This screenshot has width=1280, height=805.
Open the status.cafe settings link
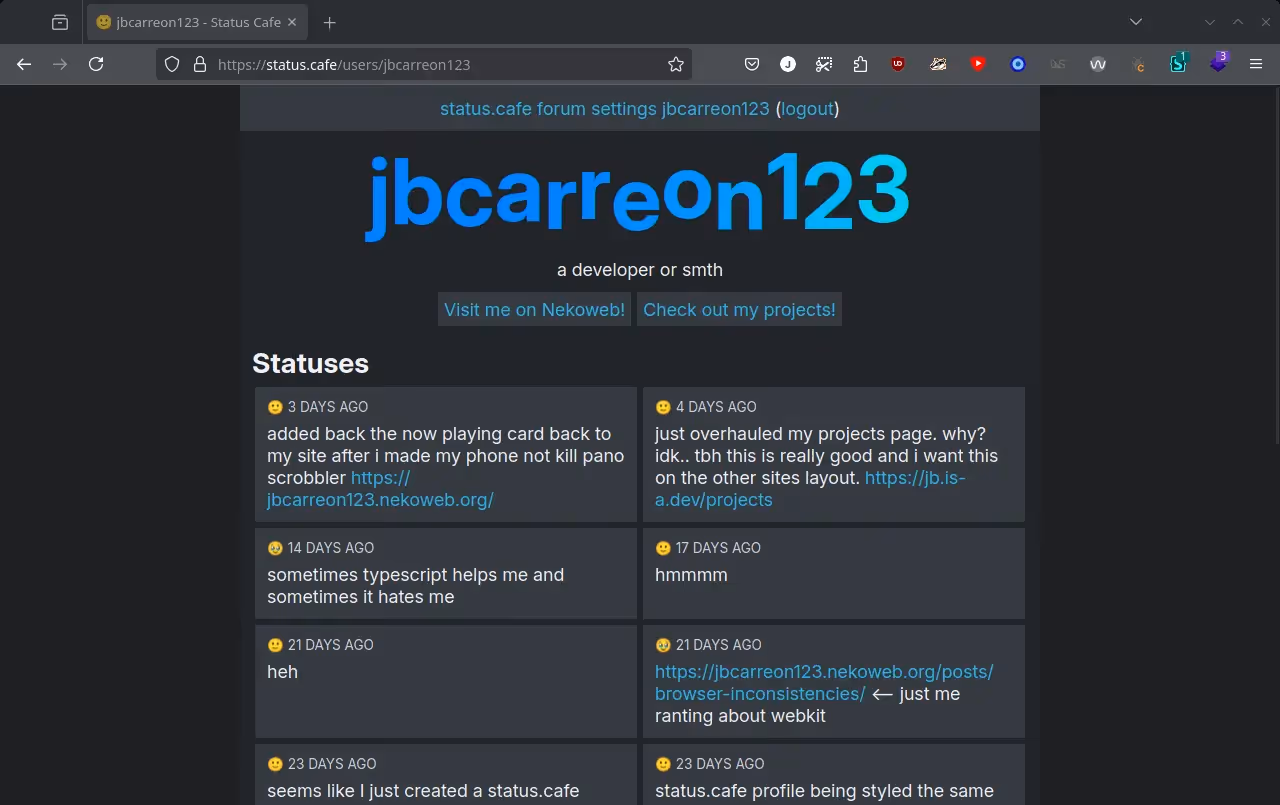625,108
